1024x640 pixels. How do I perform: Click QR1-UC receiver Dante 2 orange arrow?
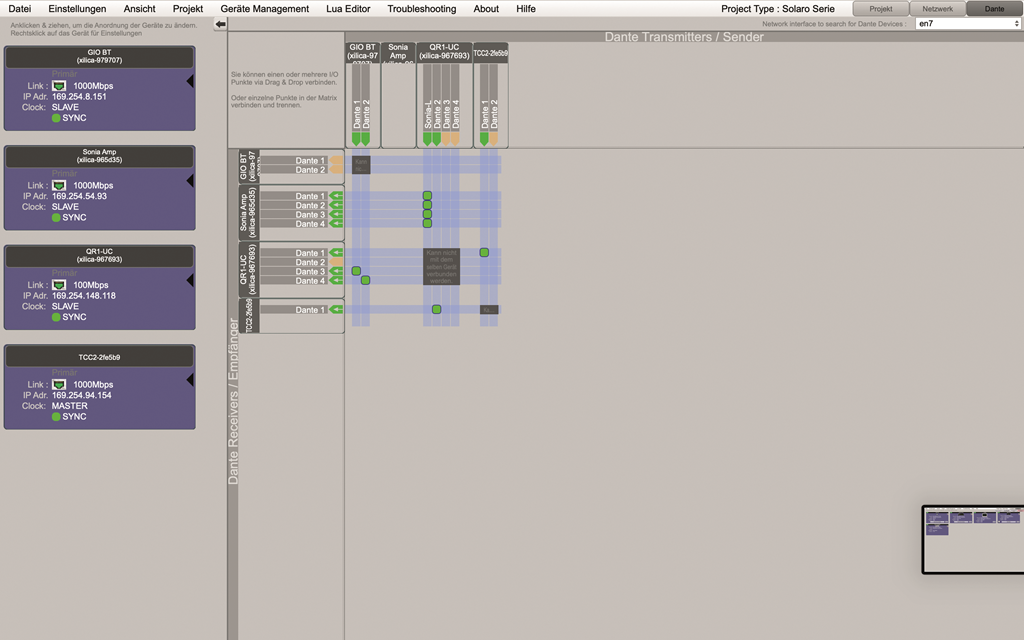[x=336, y=262]
